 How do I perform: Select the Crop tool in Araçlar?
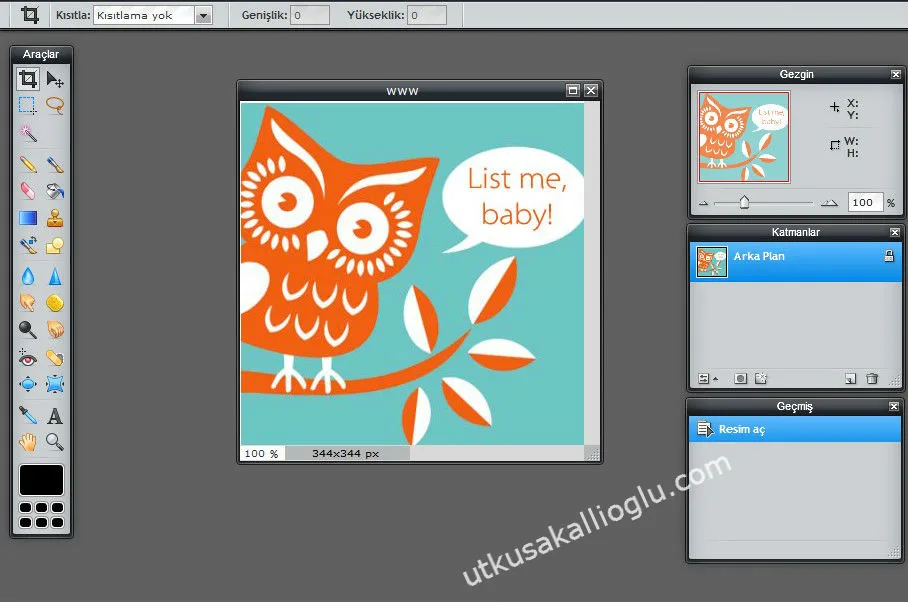[28, 79]
